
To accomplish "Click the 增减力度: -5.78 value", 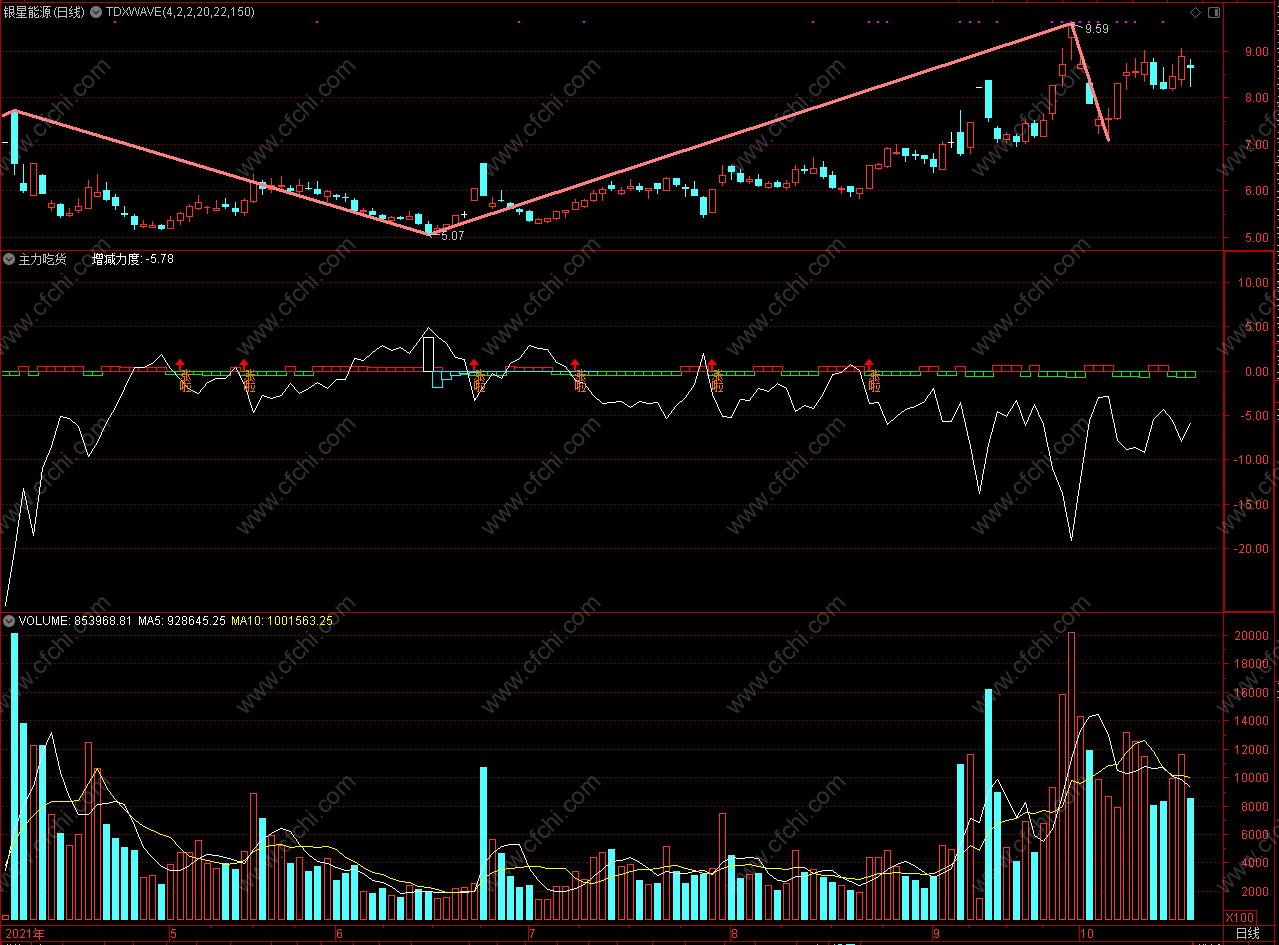I will click(133, 259).
